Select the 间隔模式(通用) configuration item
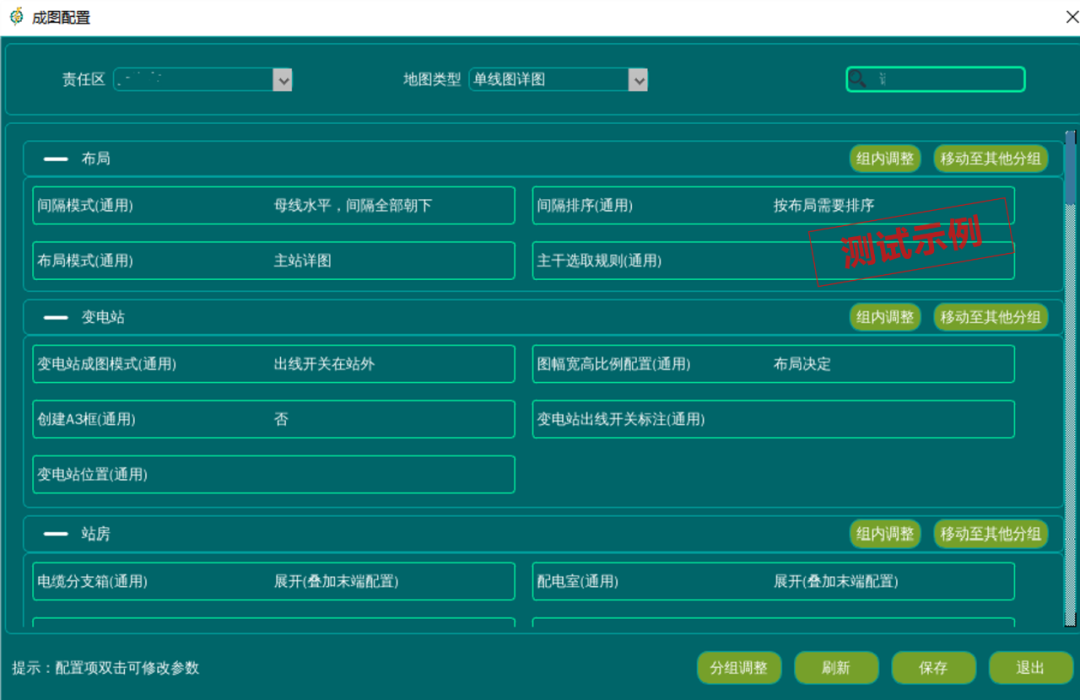 [273, 205]
